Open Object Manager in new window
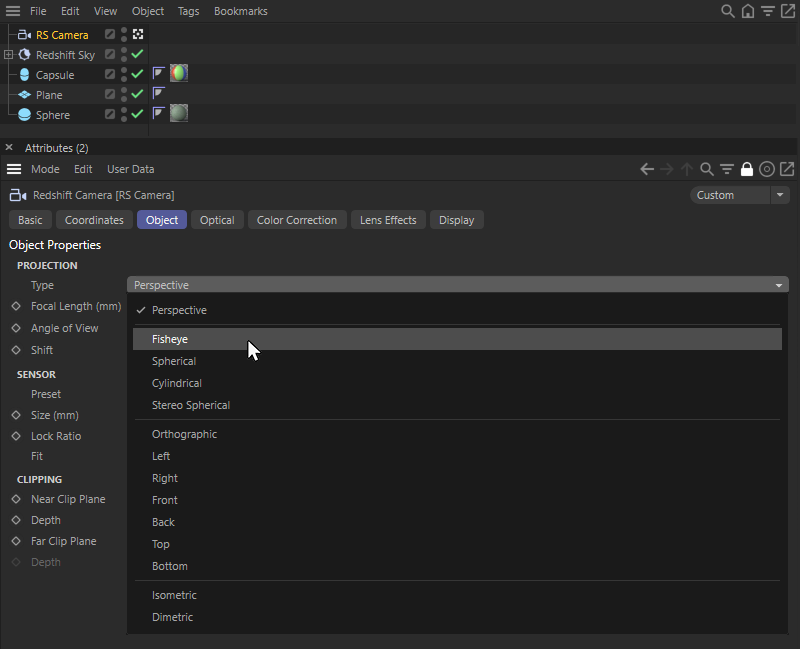800x649 pixels. pyautogui.click(x=788, y=11)
